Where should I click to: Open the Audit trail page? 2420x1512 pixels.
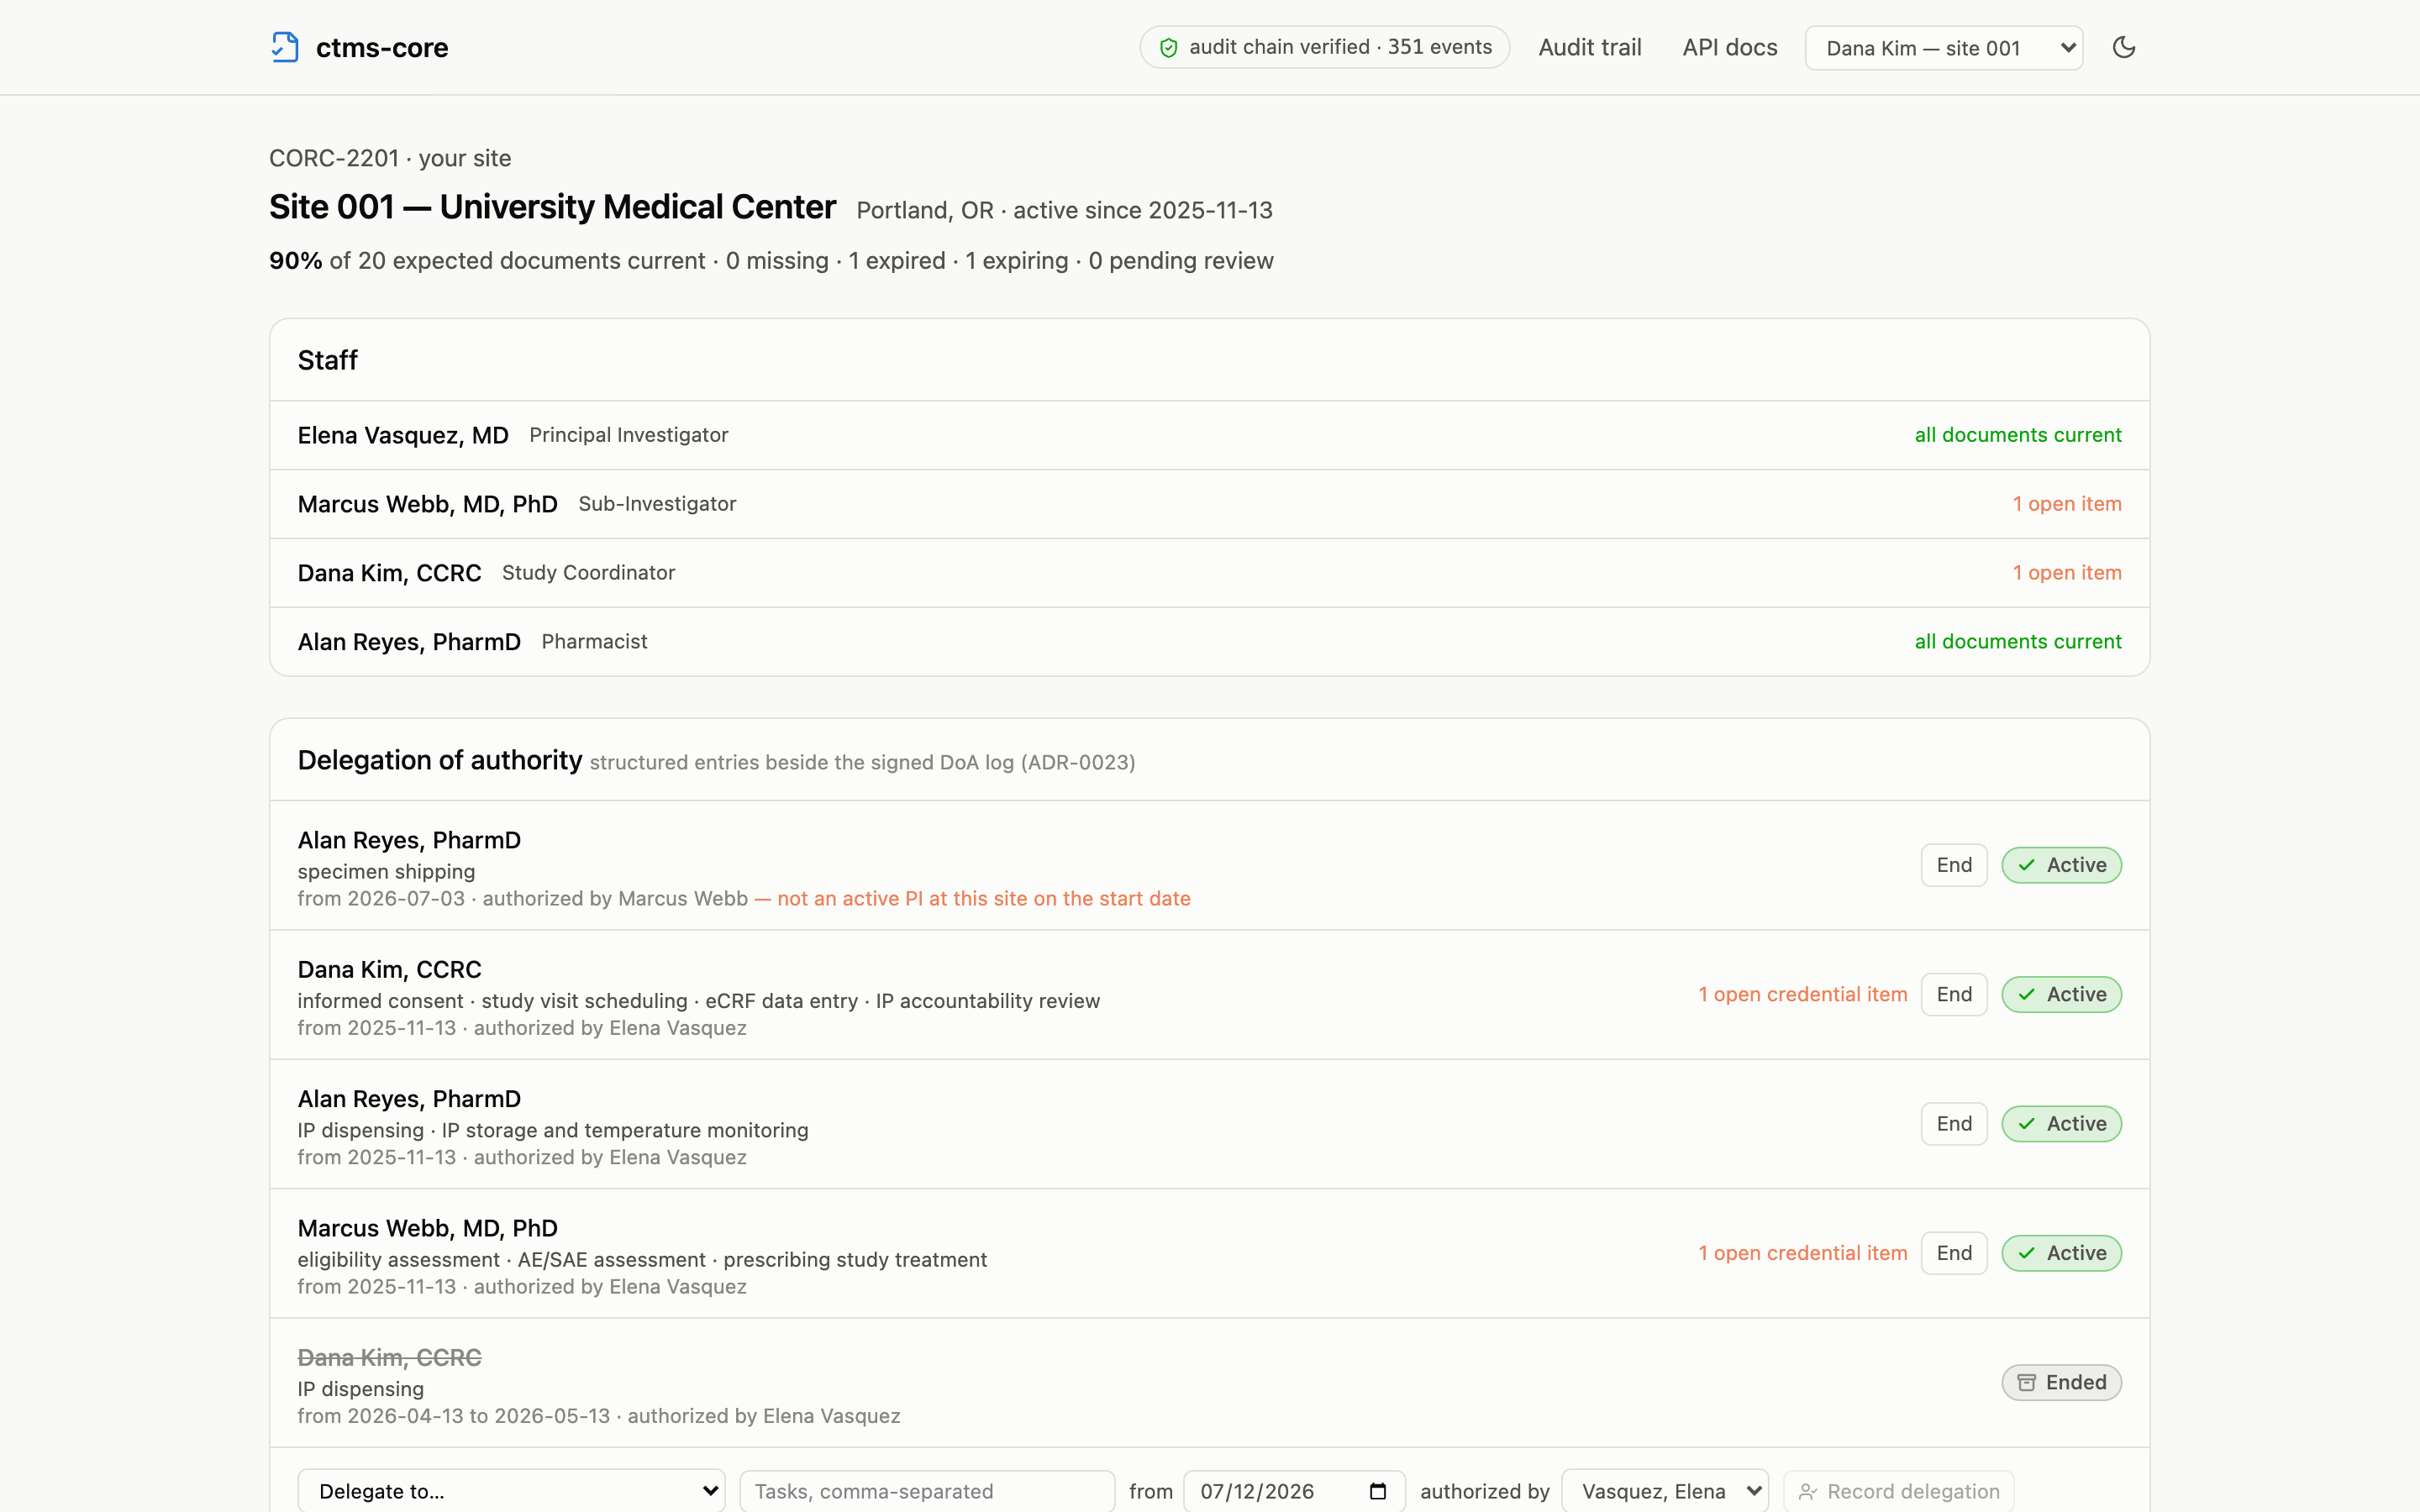(1590, 47)
